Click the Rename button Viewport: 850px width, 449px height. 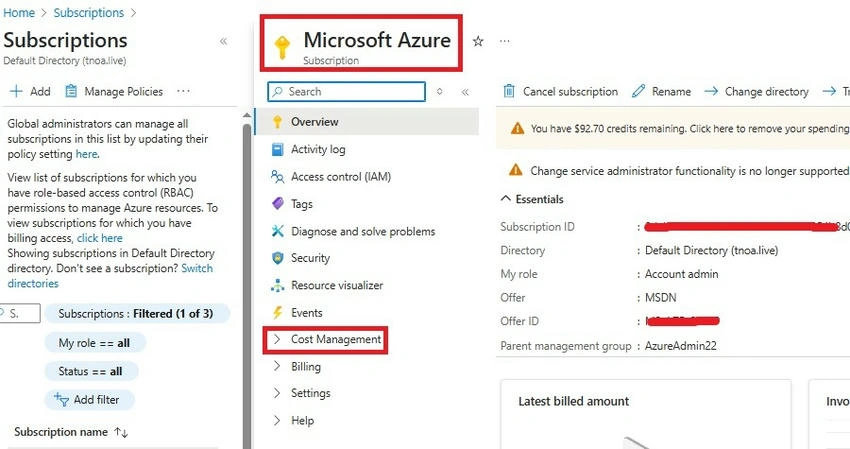tap(661, 91)
